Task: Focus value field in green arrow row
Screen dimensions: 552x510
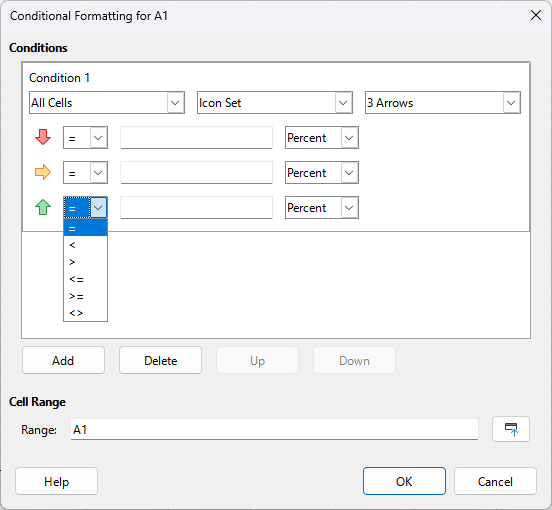Action: click(x=196, y=208)
